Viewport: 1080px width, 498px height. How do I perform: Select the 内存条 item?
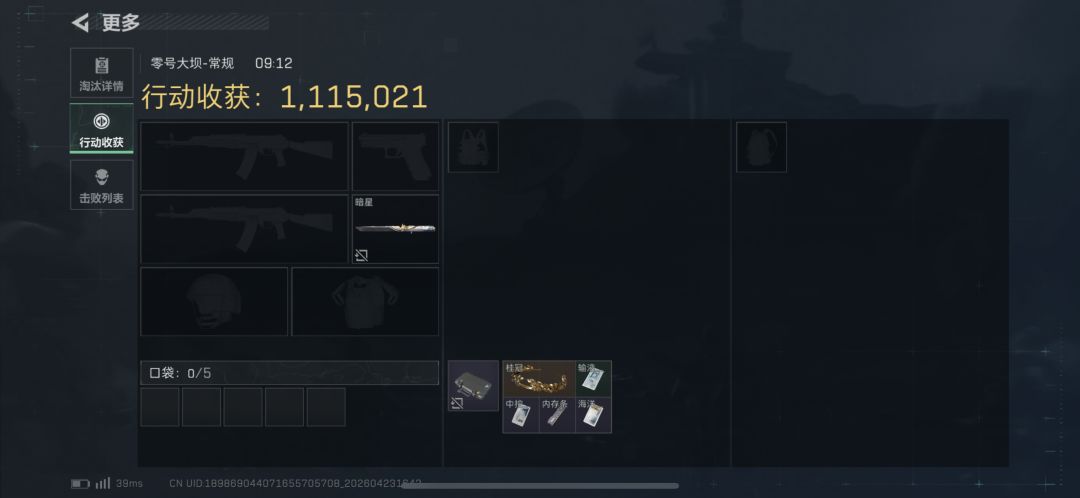coord(557,415)
